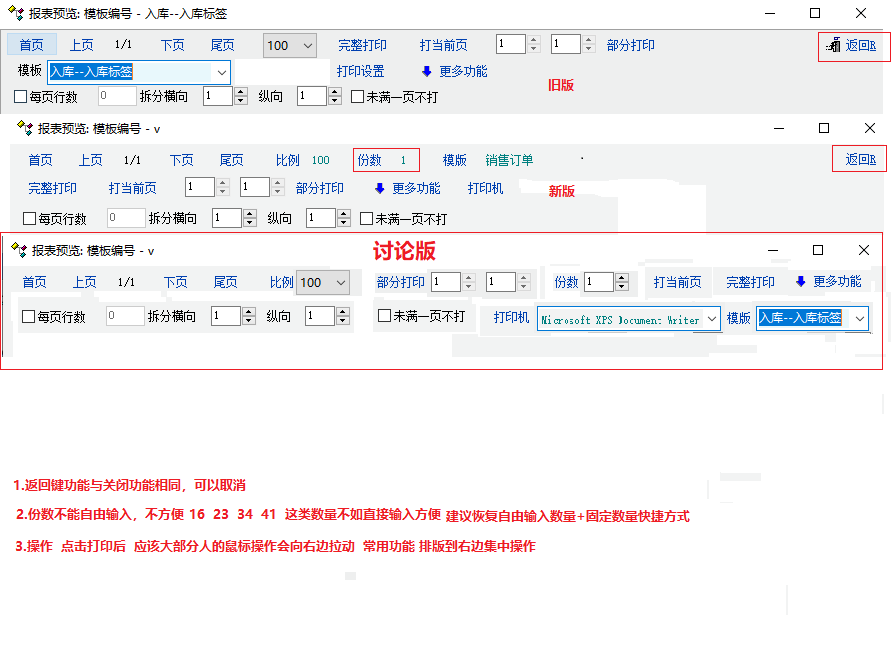891x647 pixels.
Task: Toggle 未满一页不打 checkbox in the new version
Action: (366, 218)
